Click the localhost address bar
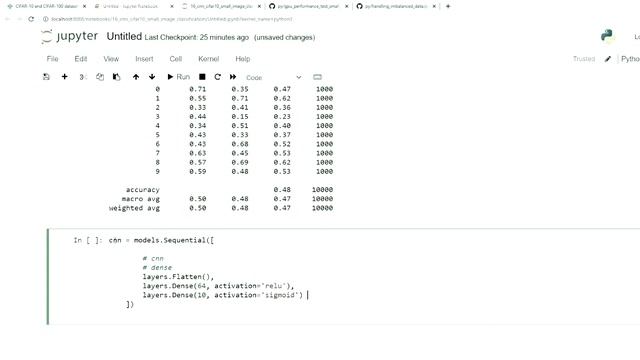The image size is (640, 360). [x=172, y=19]
